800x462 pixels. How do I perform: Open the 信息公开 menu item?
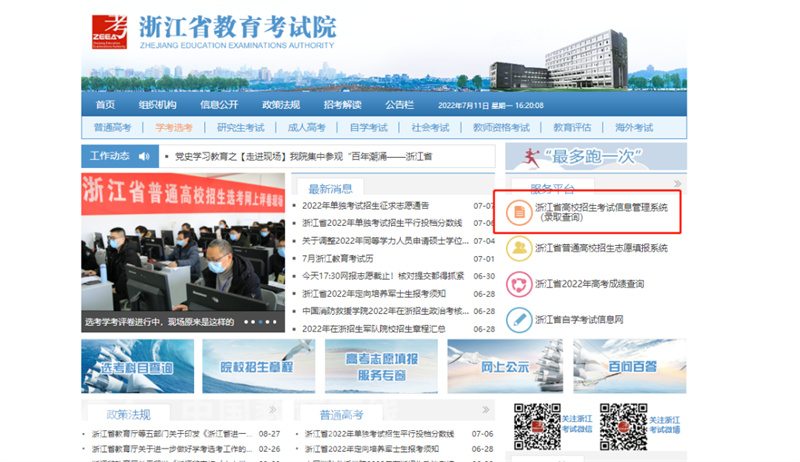pos(219,105)
